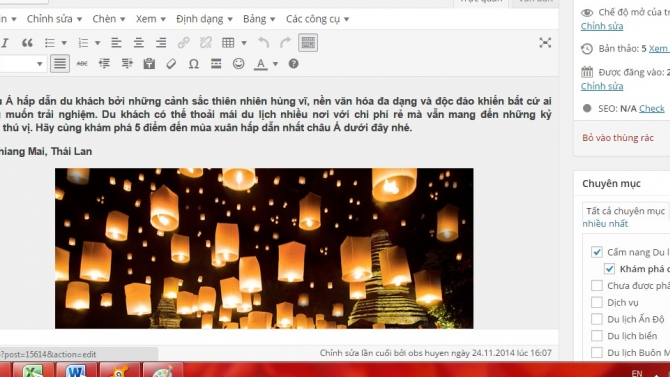The height and width of the screenshot is (377, 670).
Task: Insert special character omega
Action: pyautogui.click(x=194, y=64)
